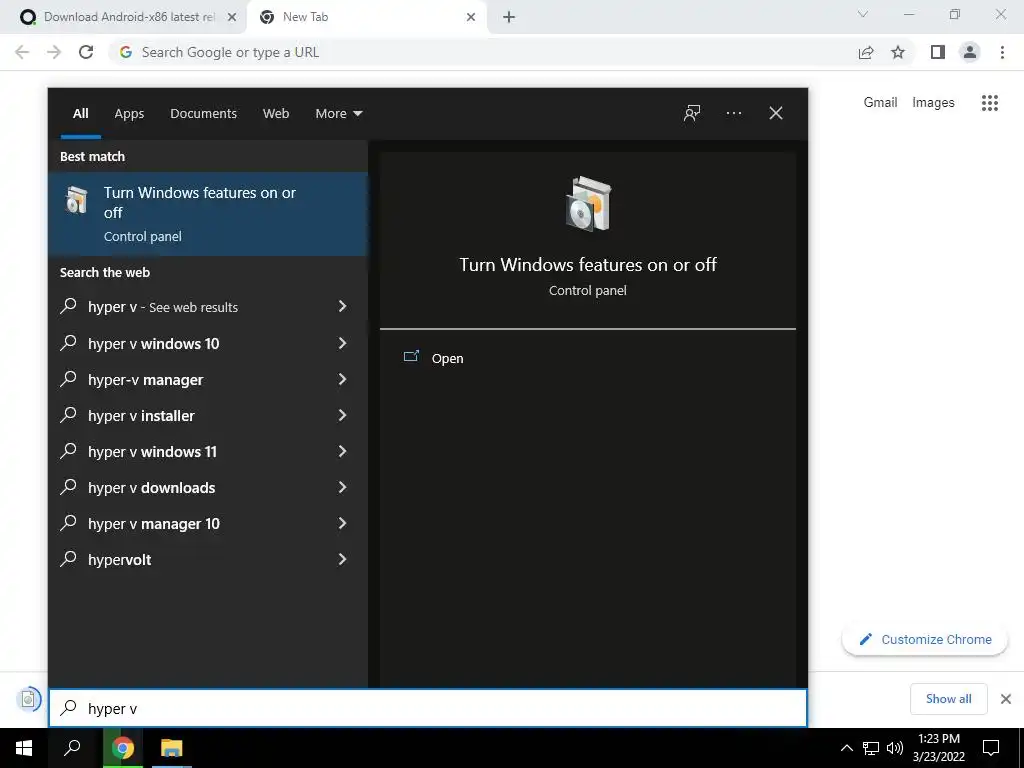This screenshot has height=768, width=1024.
Task: Select best match Turn Windows features result
Action: tap(208, 214)
